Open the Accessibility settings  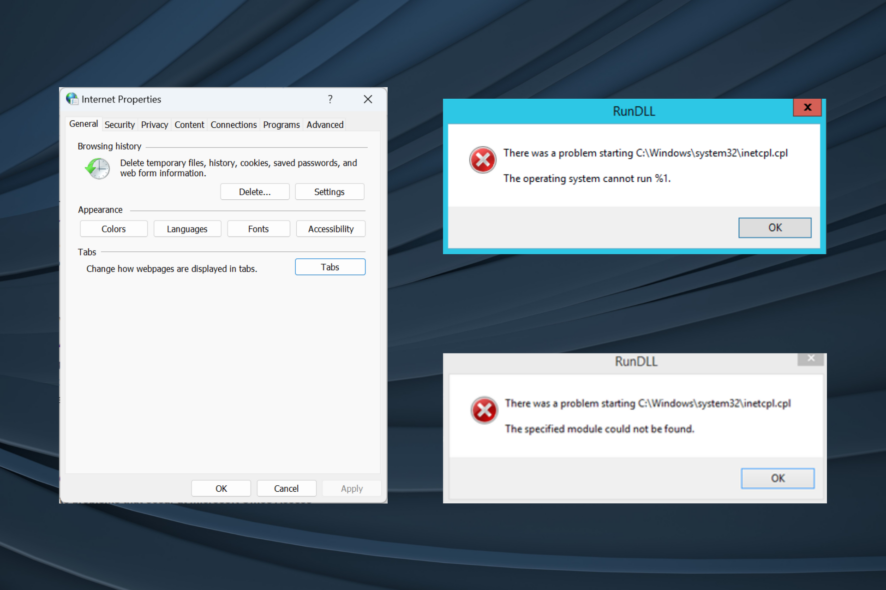pos(330,228)
